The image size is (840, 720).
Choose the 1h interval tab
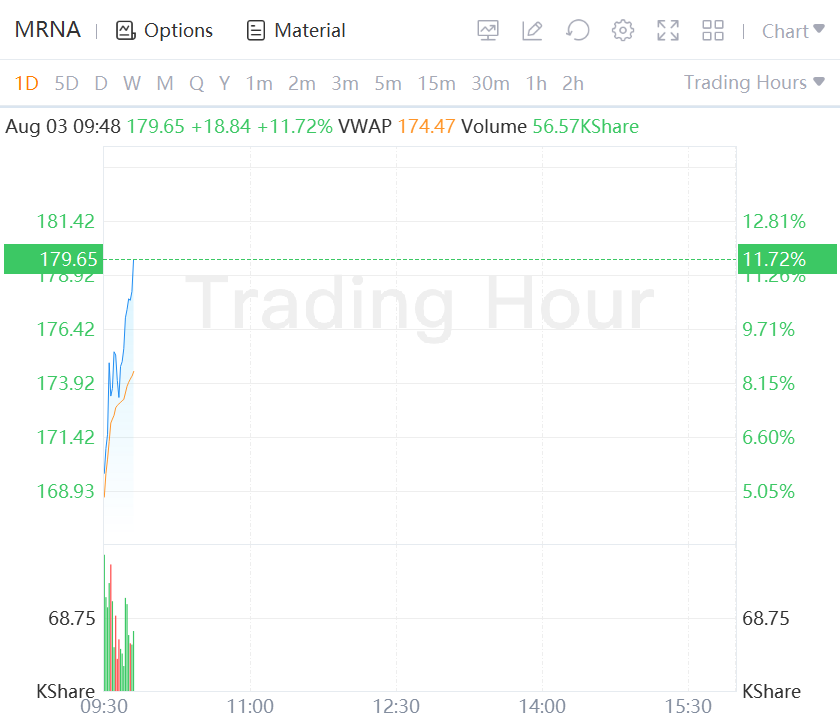click(x=536, y=83)
